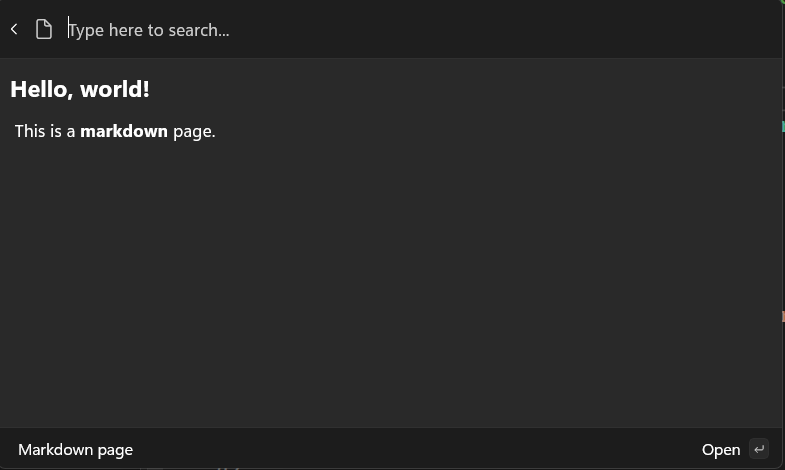Click the word "page" in the footer label
The image size is (785, 470).
pos(116,451)
